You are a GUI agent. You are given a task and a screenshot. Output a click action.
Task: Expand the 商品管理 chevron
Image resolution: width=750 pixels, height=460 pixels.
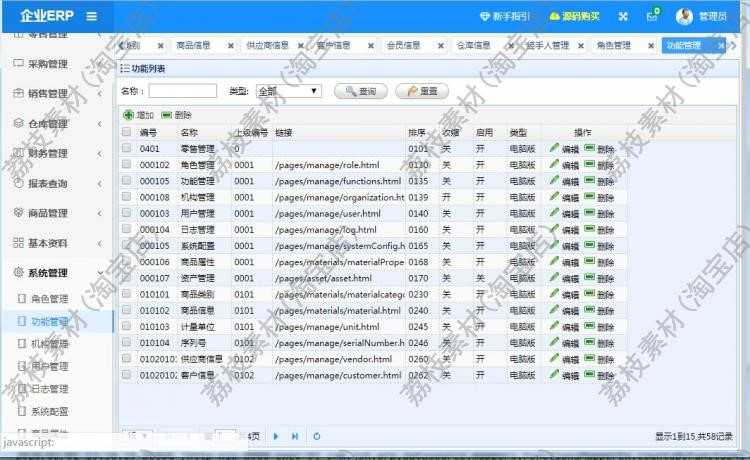pos(99,213)
